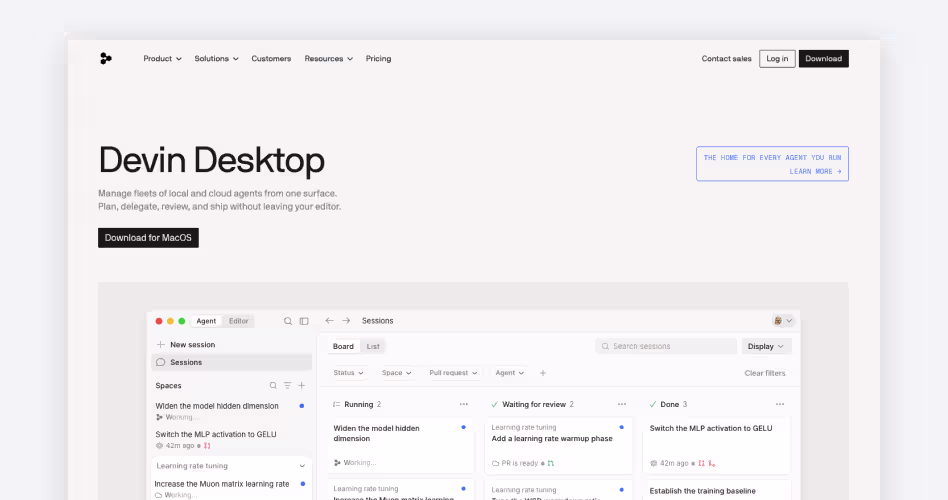The image size is (948, 500).
Task: Click the red pull request icon on Switch the MLP activation card
Action: tap(701, 463)
